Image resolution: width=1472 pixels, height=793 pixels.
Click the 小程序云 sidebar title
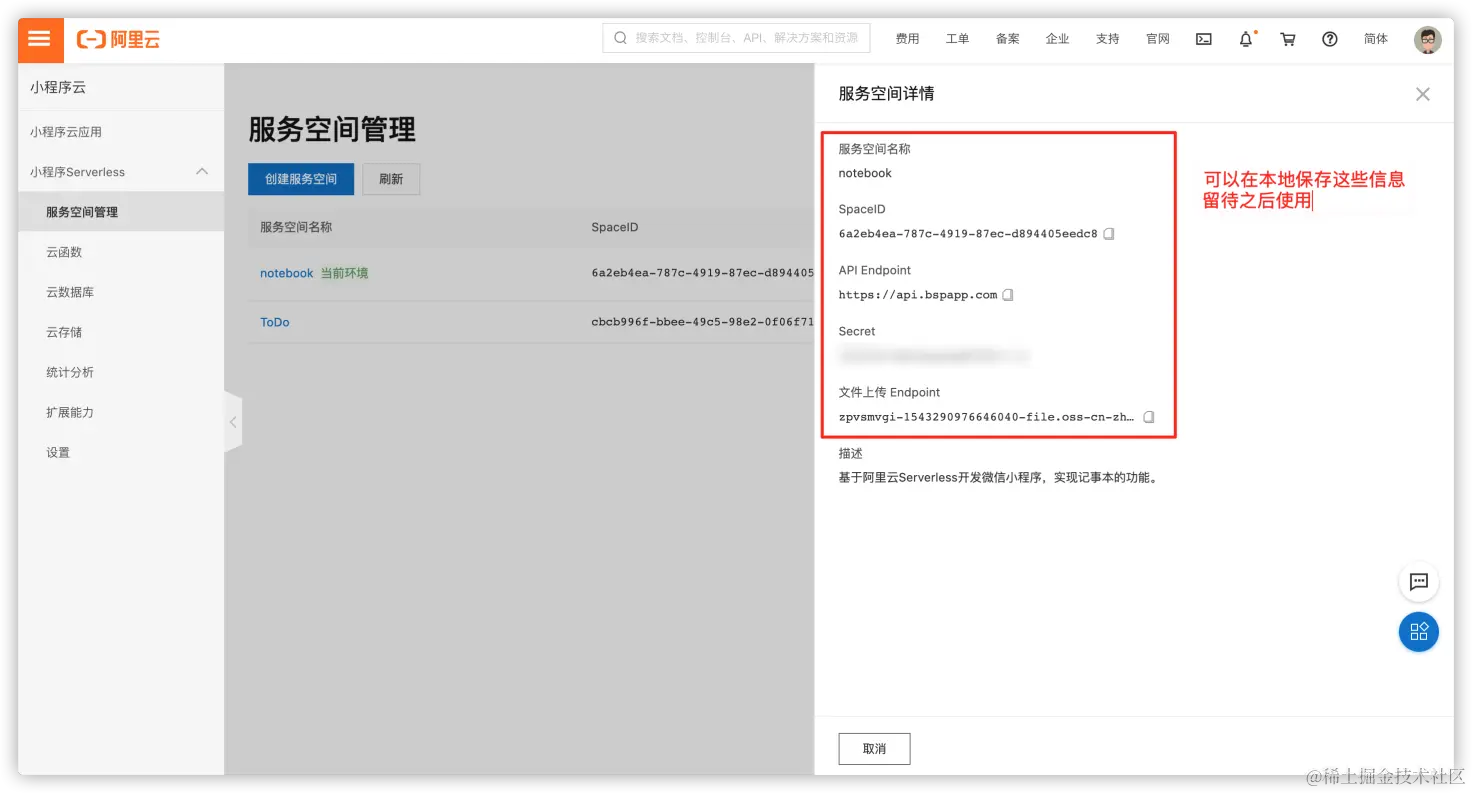(58, 87)
